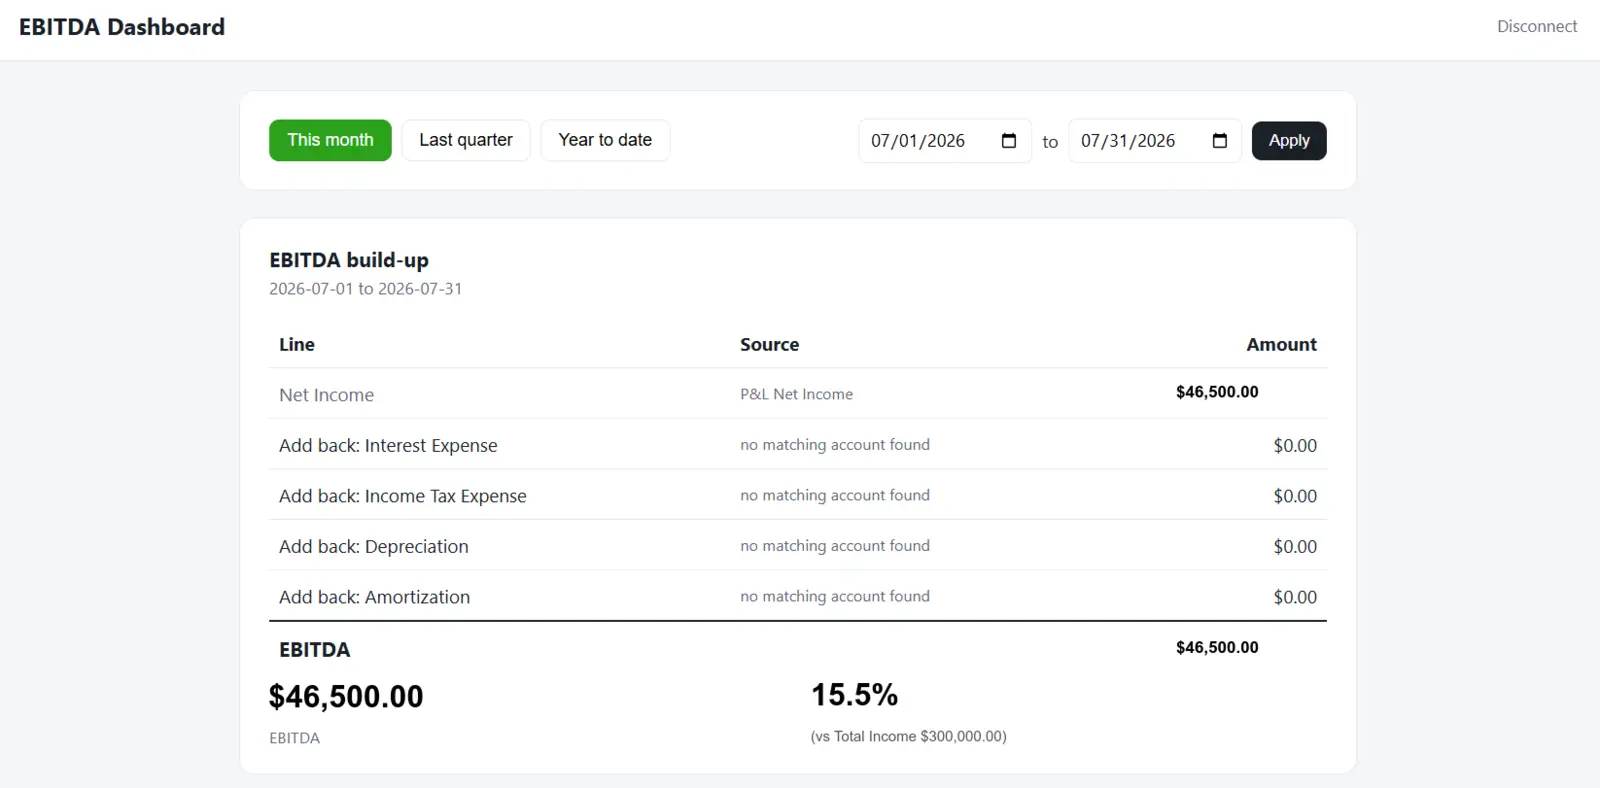Image resolution: width=1600 pixels, height=788 pixels.
Task: Click Income Tax Expense no matching account text
Action: [835, 495]
